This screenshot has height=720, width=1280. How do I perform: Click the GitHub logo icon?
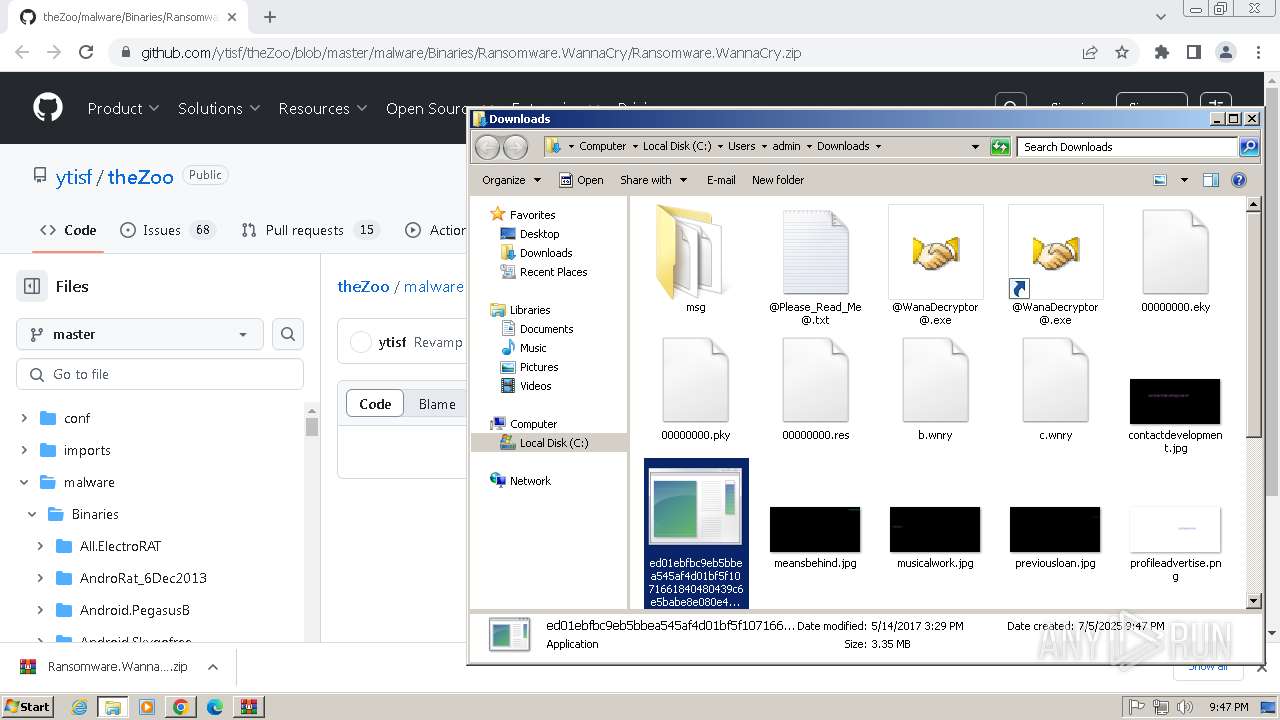pos(48,108)
